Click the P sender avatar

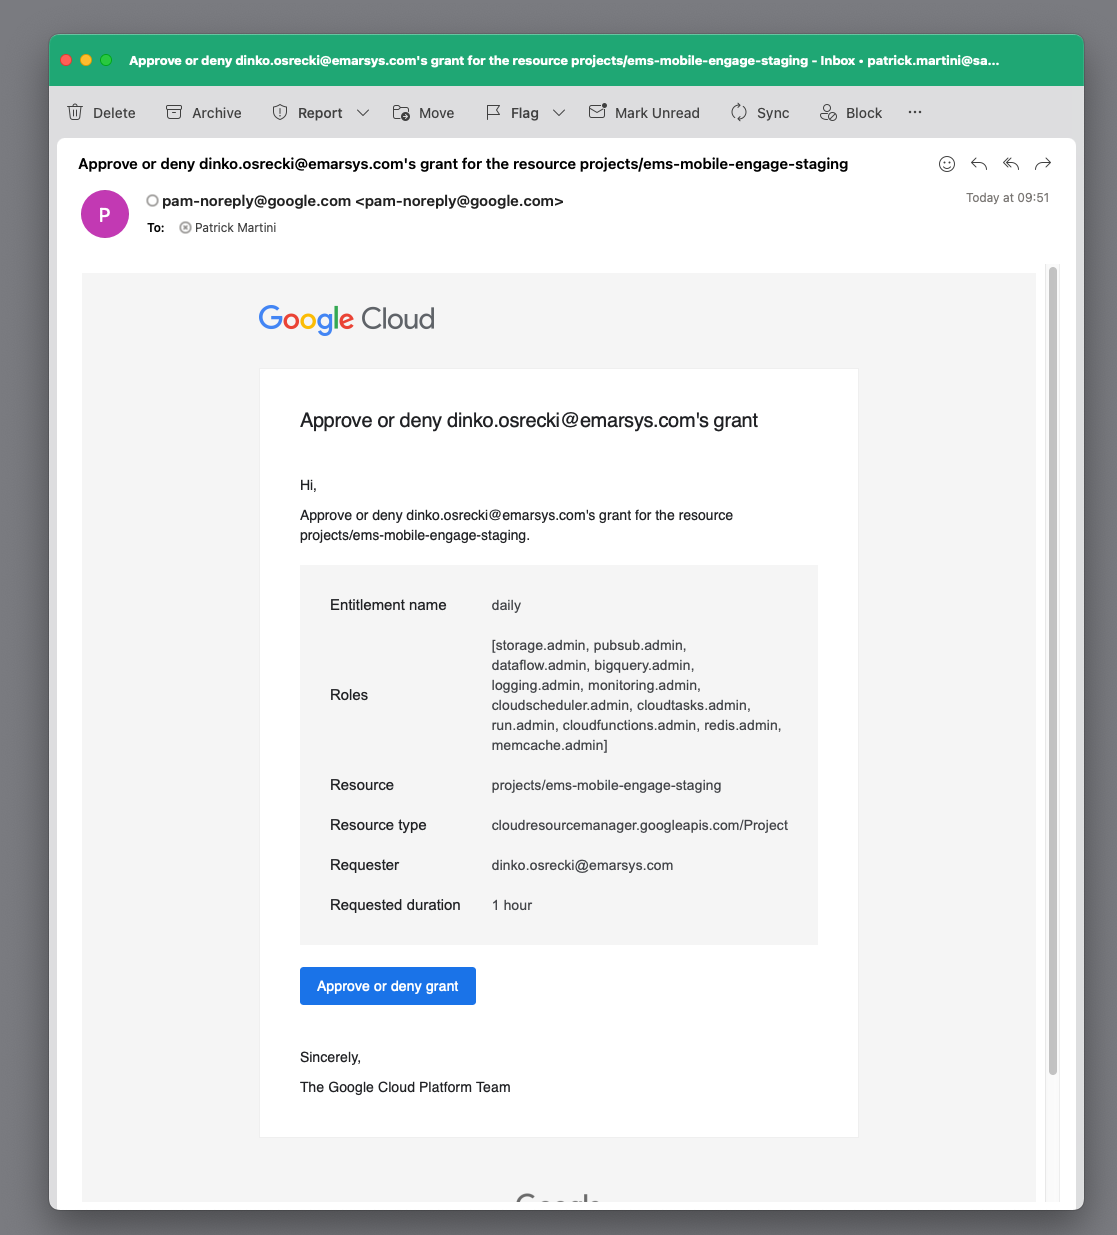pos(104,213)
